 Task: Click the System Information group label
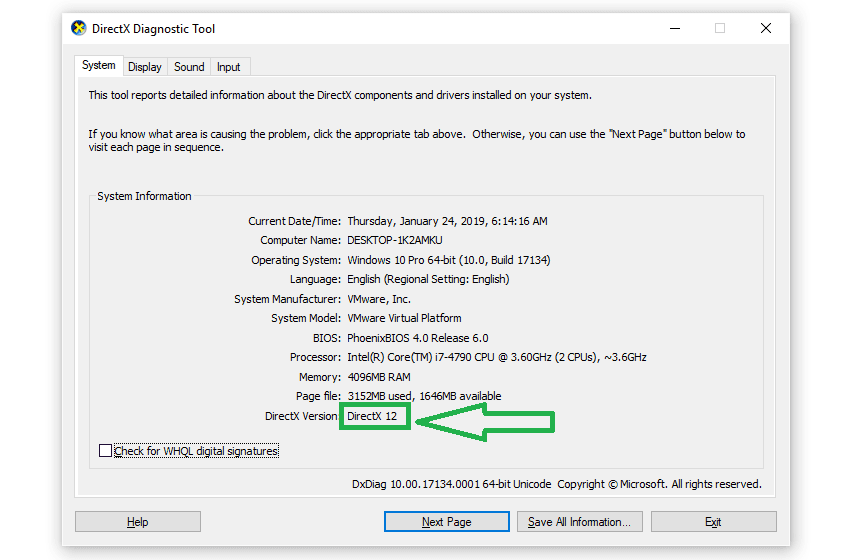pyautogui.click(x=144, y=196)
